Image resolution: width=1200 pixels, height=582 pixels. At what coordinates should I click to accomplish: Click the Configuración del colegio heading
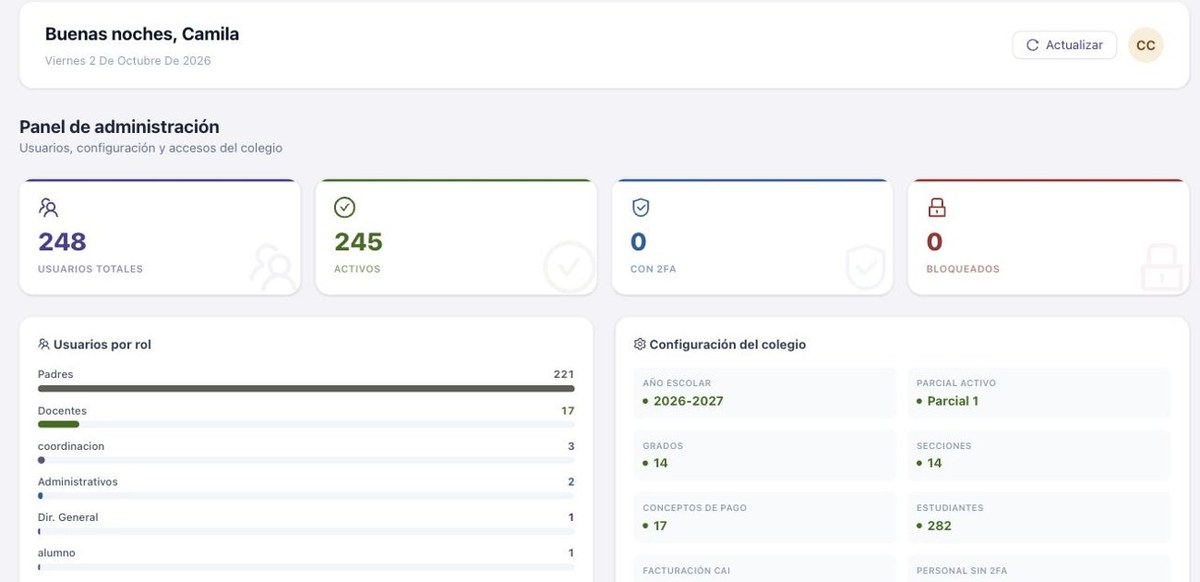tap(727, 344)
